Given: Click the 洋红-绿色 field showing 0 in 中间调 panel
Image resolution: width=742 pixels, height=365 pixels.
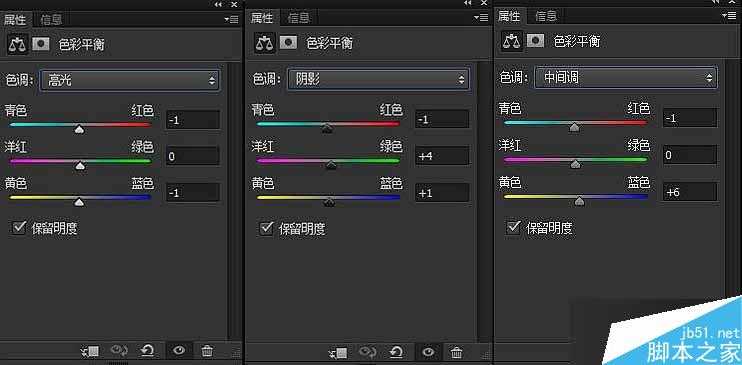Looking at the screenshot, I should (x=690, y=154).
